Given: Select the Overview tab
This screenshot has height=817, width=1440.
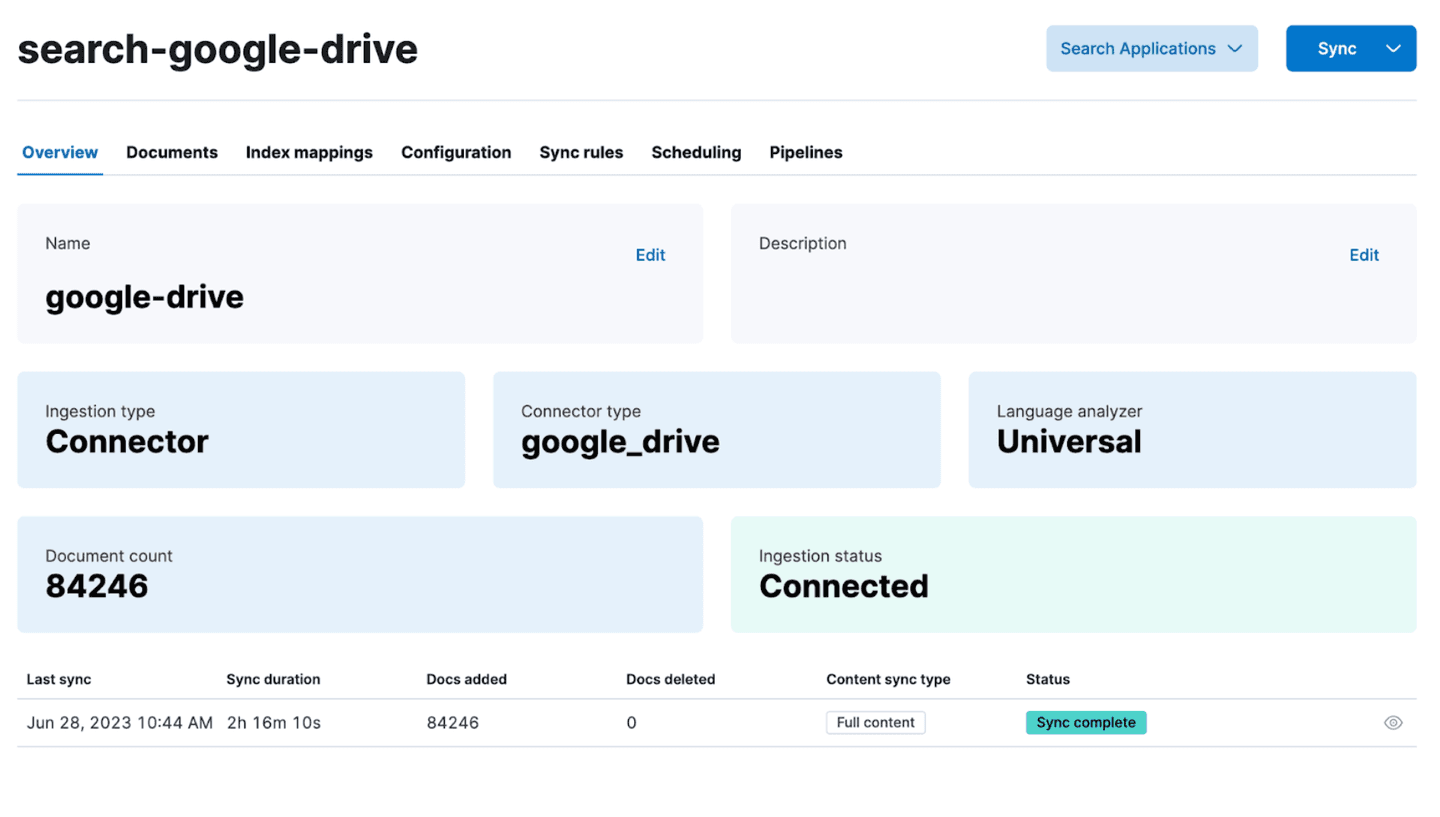Looking at the screenshot, I should [x=59, y=152].
